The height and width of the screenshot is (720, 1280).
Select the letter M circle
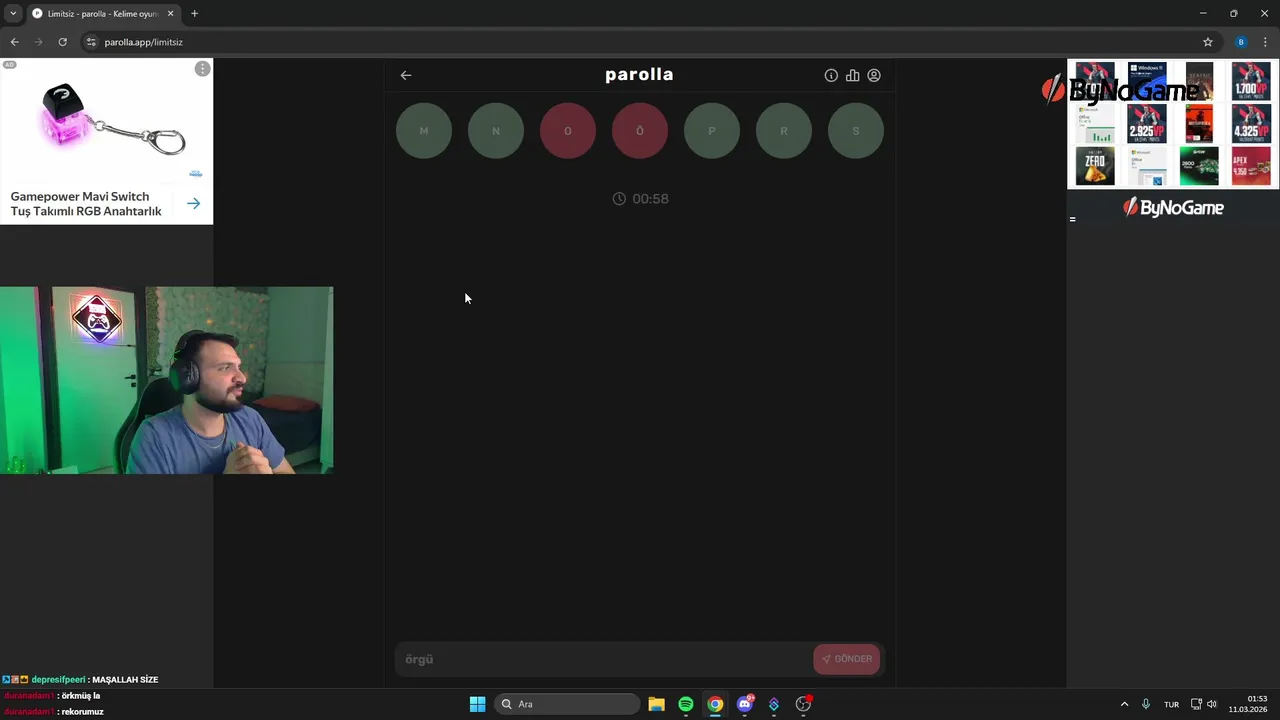pyautogui.click(x=424, y=131)
